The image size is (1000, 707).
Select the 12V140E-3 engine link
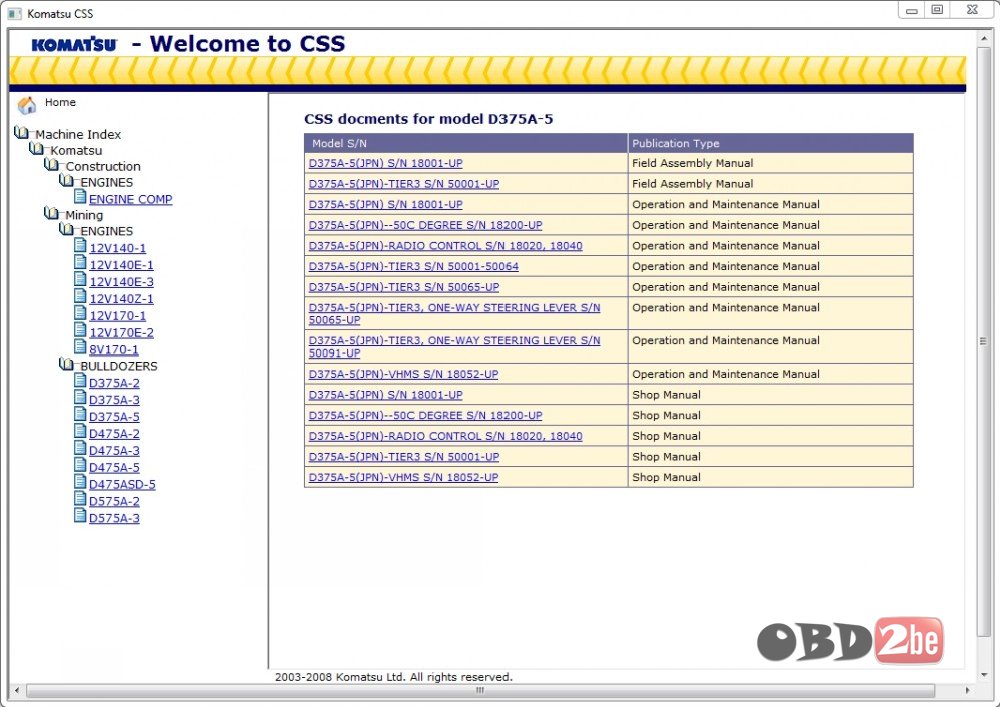pos(121,282)
